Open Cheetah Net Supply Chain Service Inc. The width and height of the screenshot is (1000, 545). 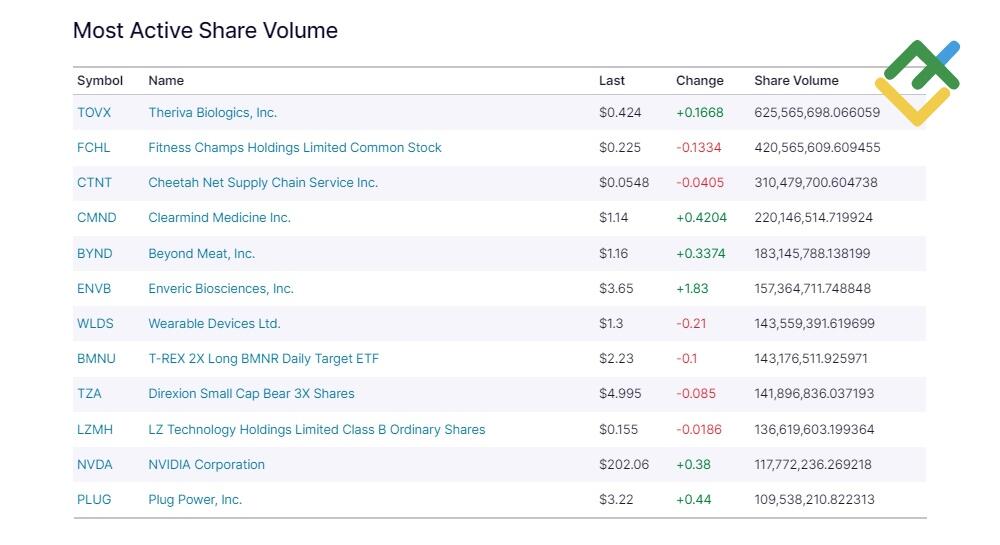263,183
